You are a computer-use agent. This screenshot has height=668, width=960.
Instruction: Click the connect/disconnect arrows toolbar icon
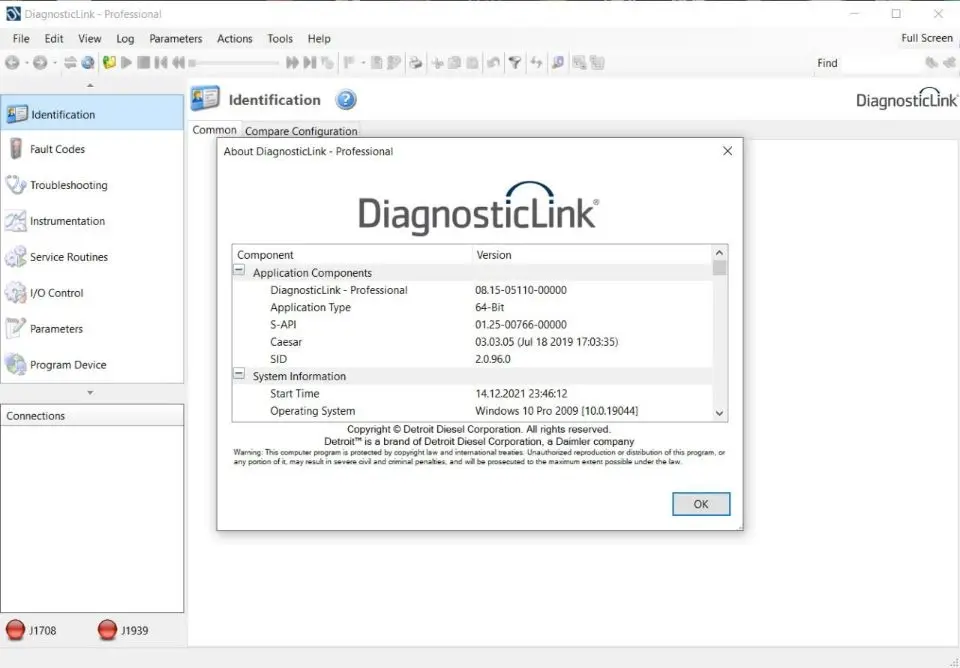[x=70, y=62]
